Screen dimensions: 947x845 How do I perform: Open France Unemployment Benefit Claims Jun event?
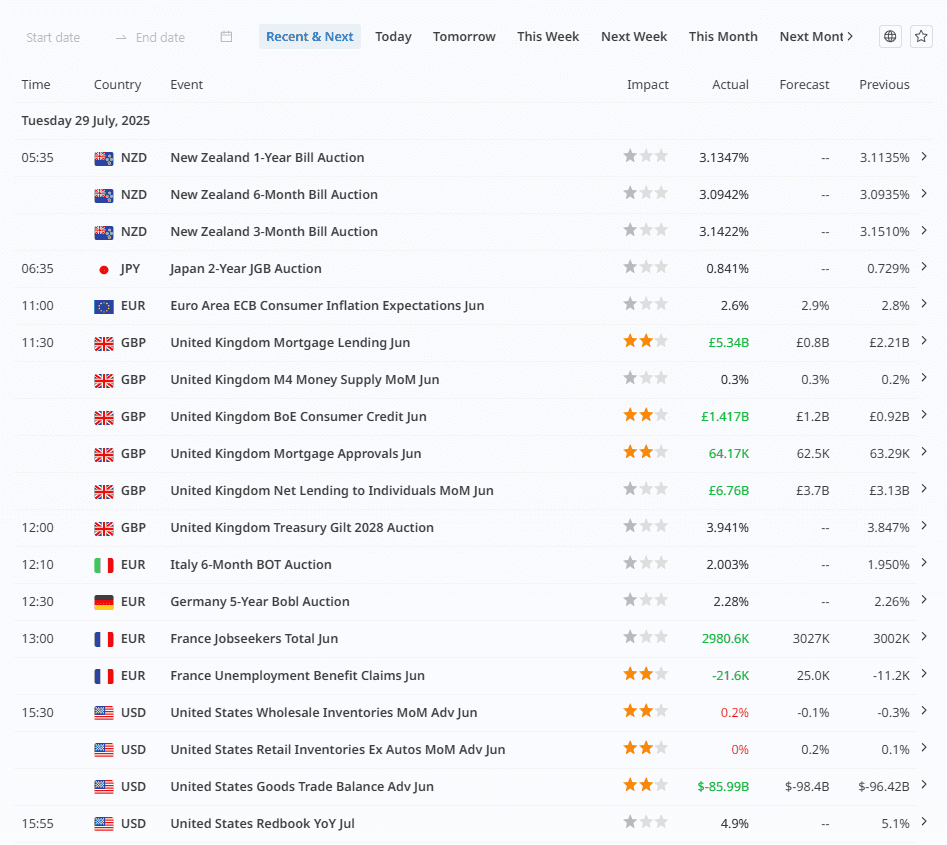297,676
